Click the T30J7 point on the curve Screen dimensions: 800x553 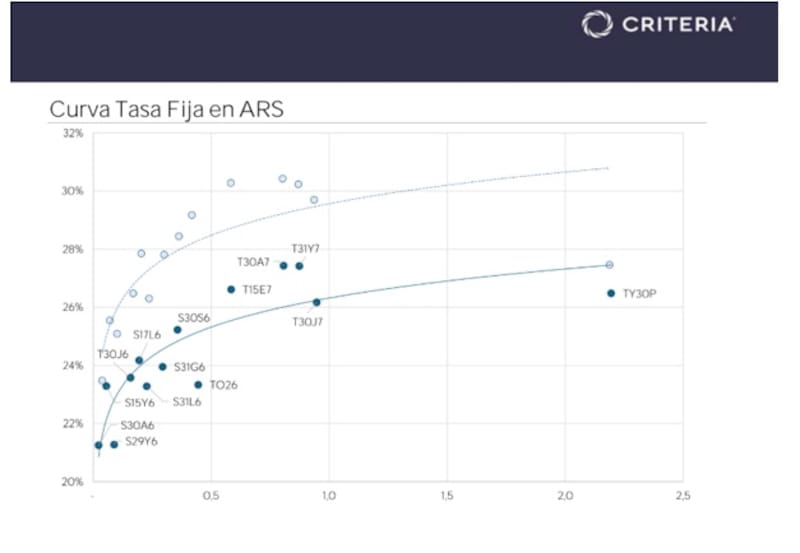[317, 302]
